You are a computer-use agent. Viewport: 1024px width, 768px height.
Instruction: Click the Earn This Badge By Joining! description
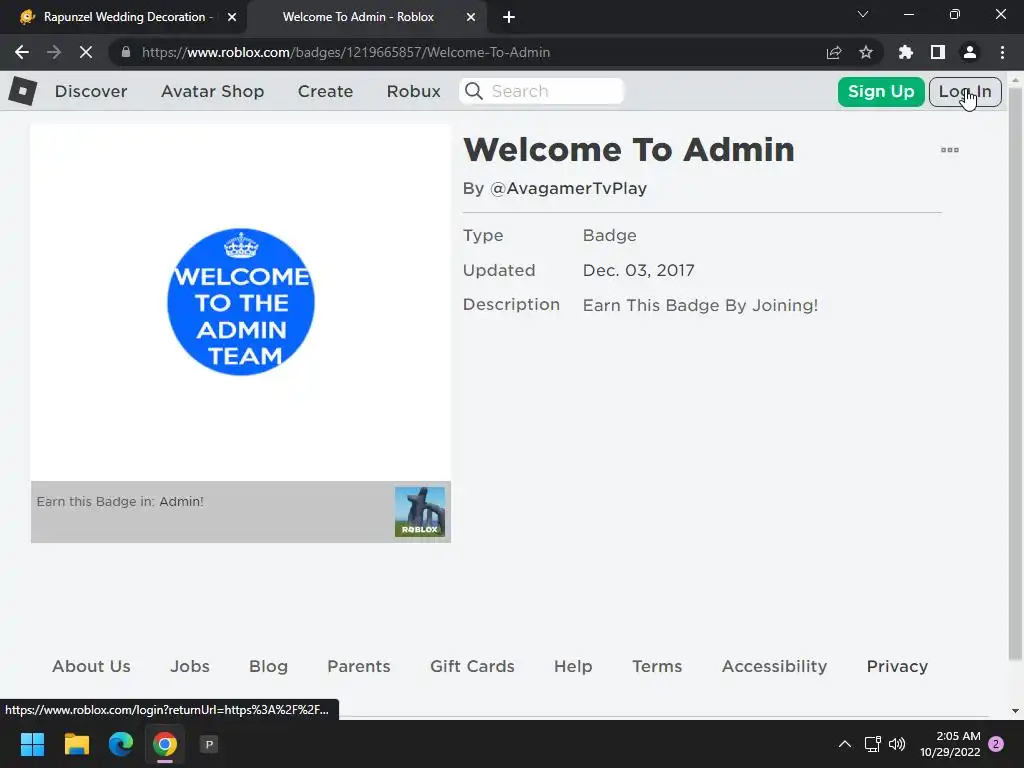pyautogui.click(x=700, y=306)
